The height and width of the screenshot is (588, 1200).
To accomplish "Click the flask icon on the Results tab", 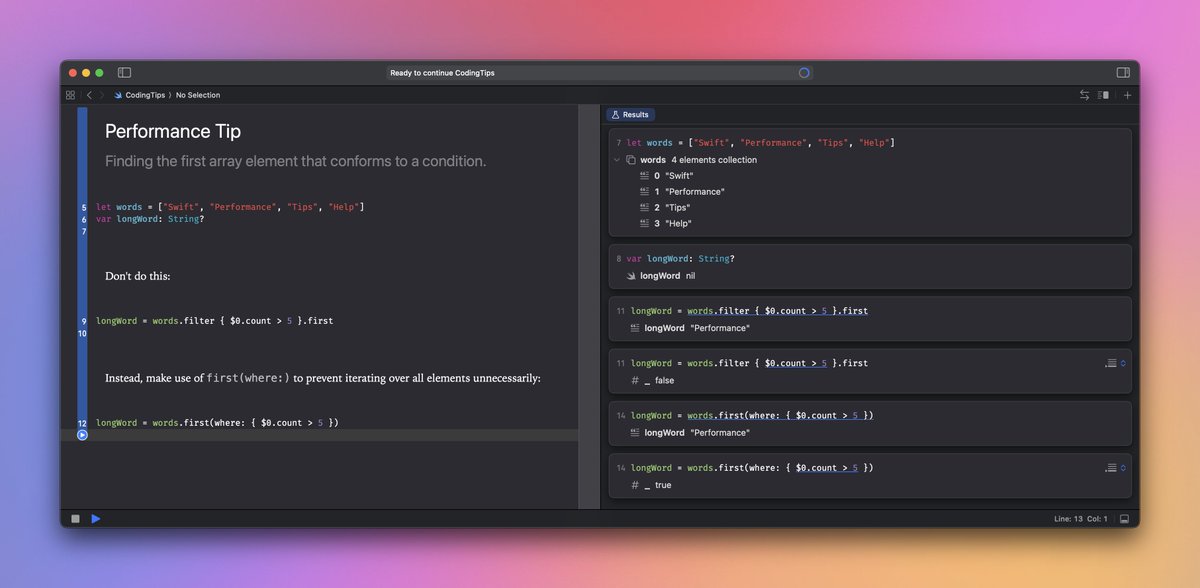I will [x=617, y=114].
